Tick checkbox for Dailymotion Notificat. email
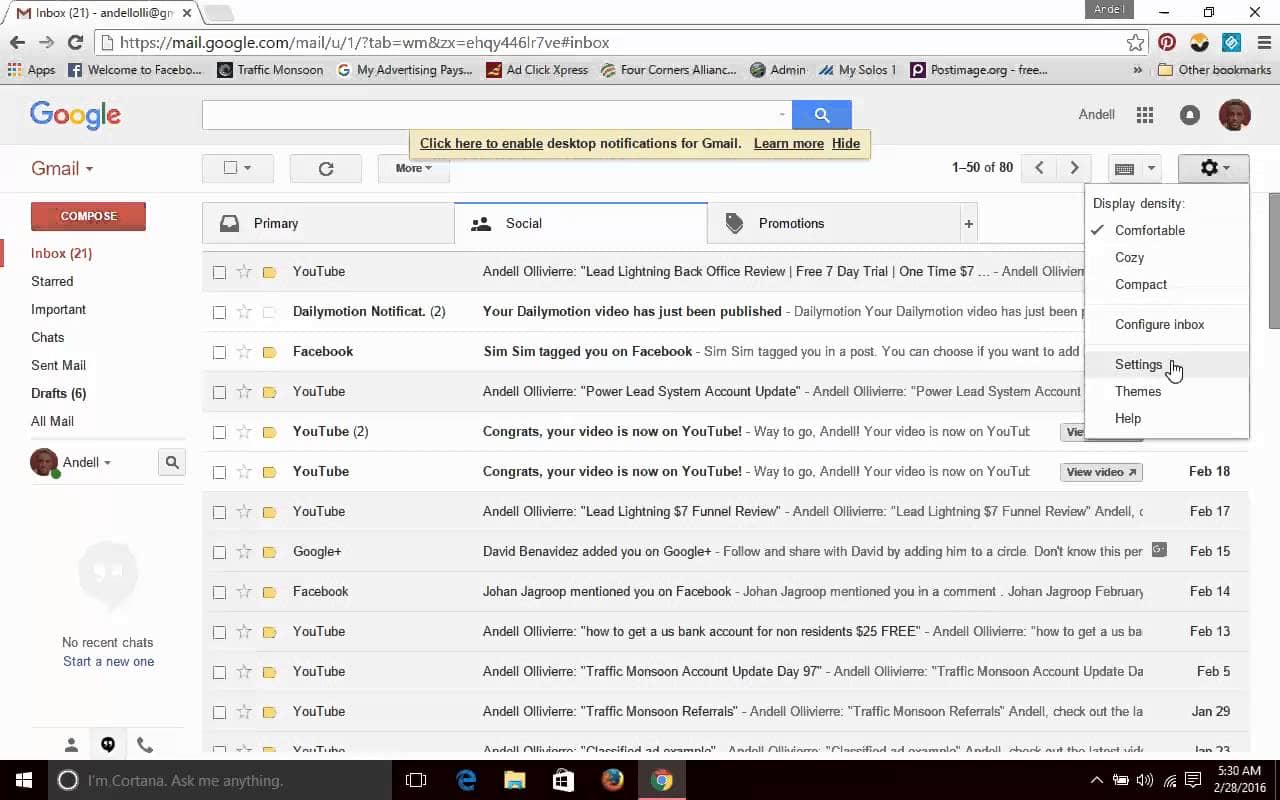 coord(219,312)
